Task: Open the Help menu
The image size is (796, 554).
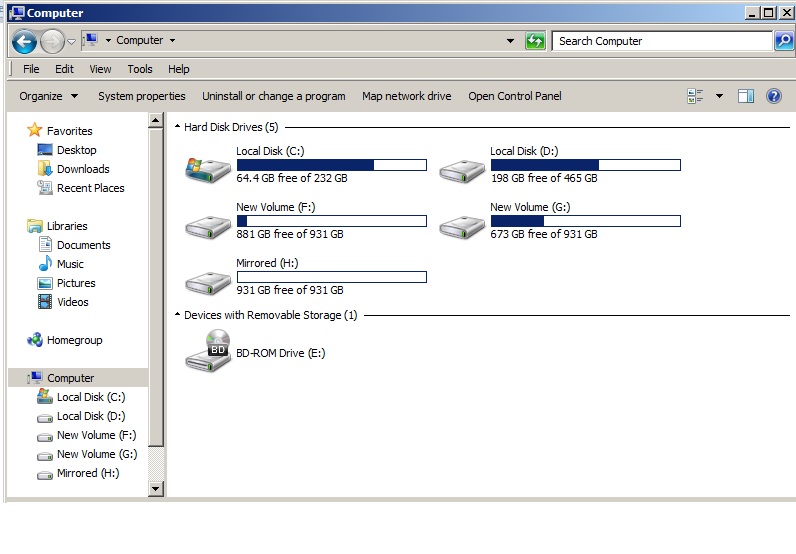Action: coord(179,69)
